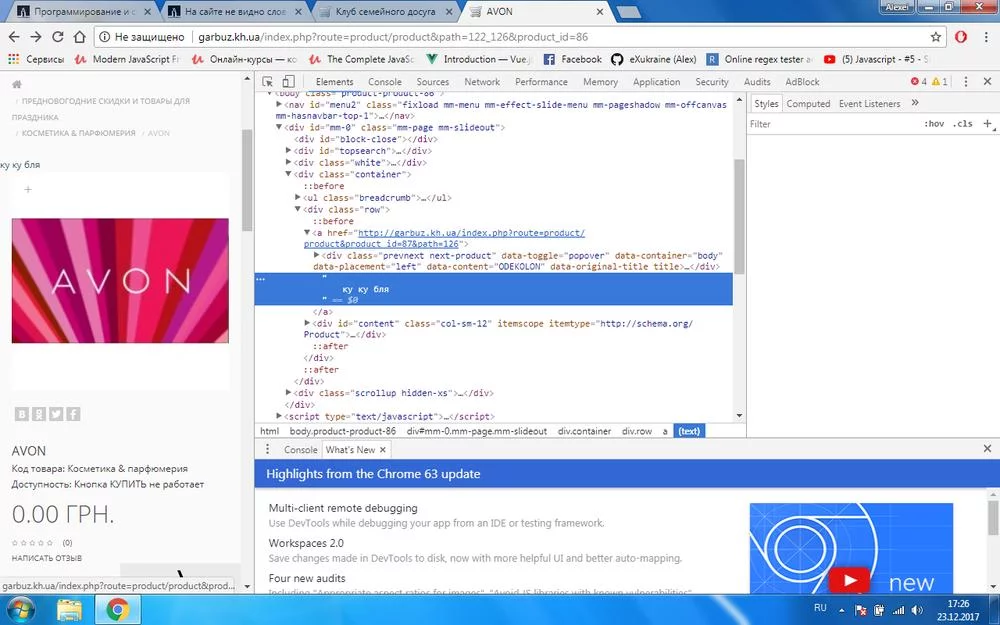Select the drawer Console tab
Screen dimensions: 1000x625
pos(300,450)
